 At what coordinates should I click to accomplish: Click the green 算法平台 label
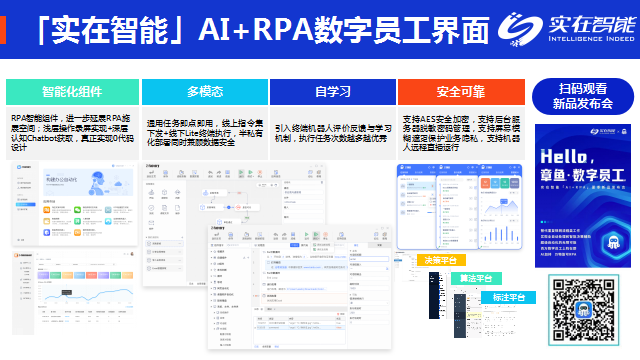[x=476, y=278]
